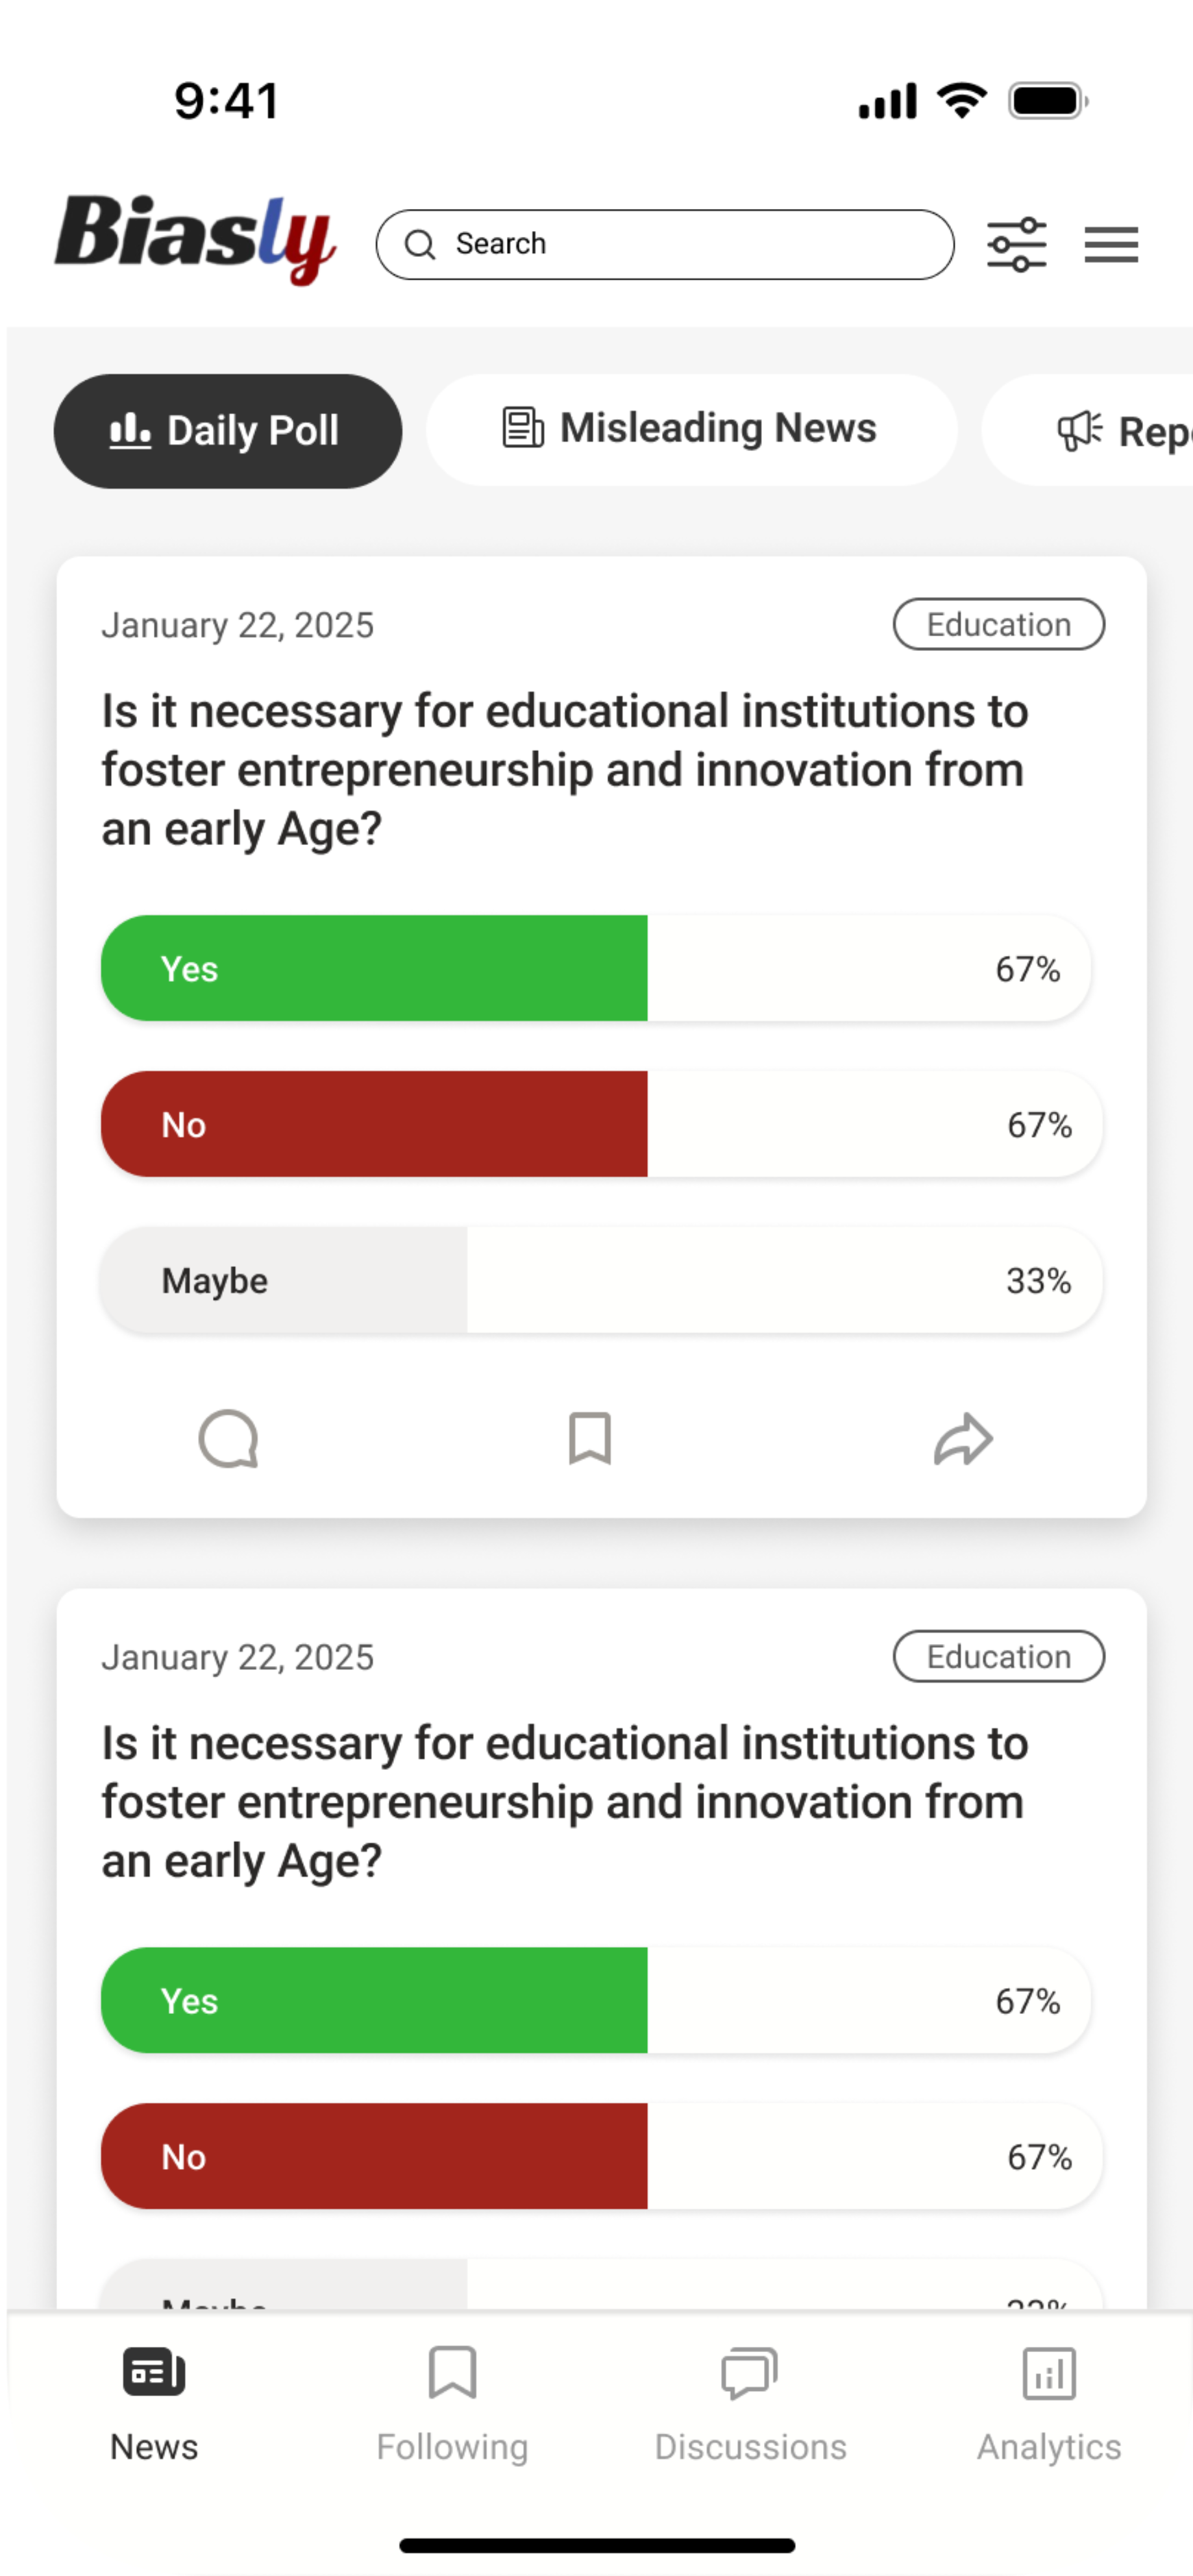Tap the Biasly logo
The image size is (1193, 2576).
[x=195, y=238]
